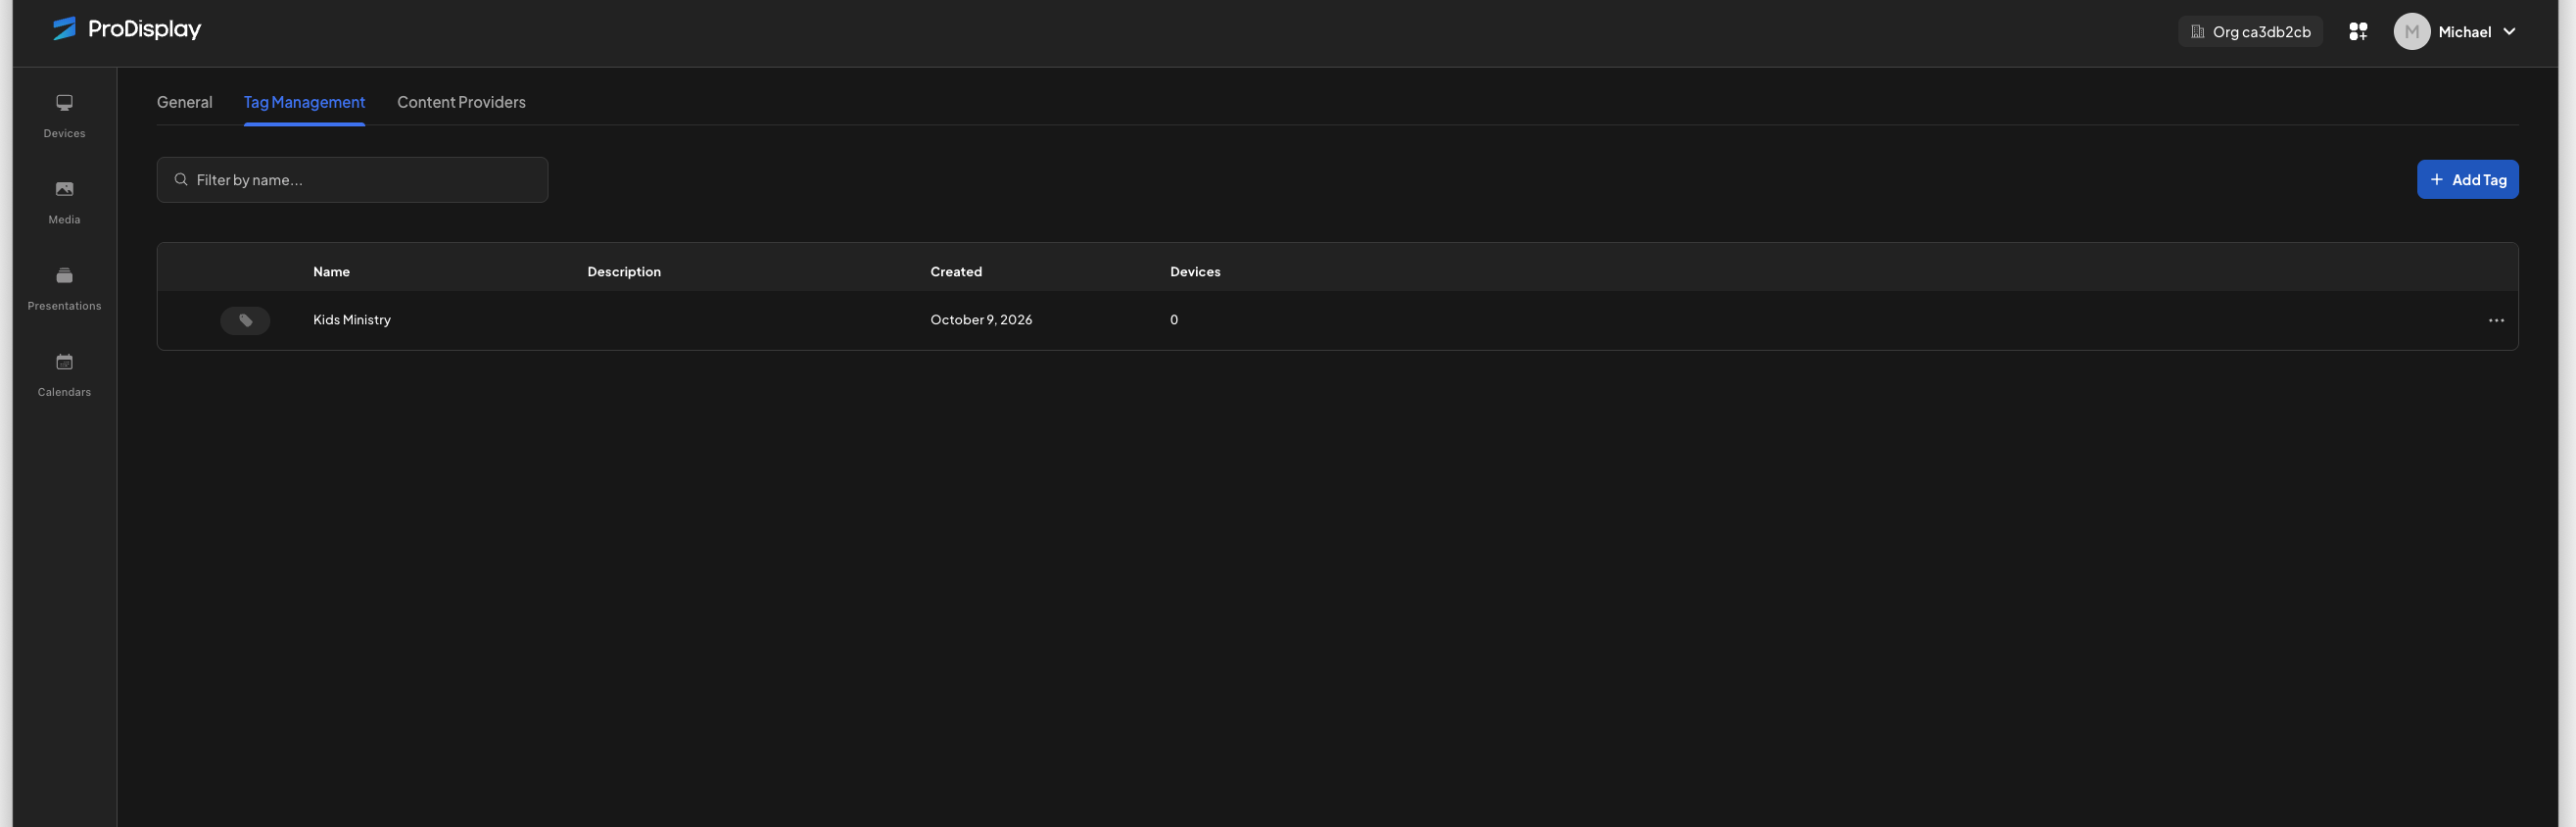Open the Media sidebar section
Viewport: 2576px width, 827px height.
[64, 202]
